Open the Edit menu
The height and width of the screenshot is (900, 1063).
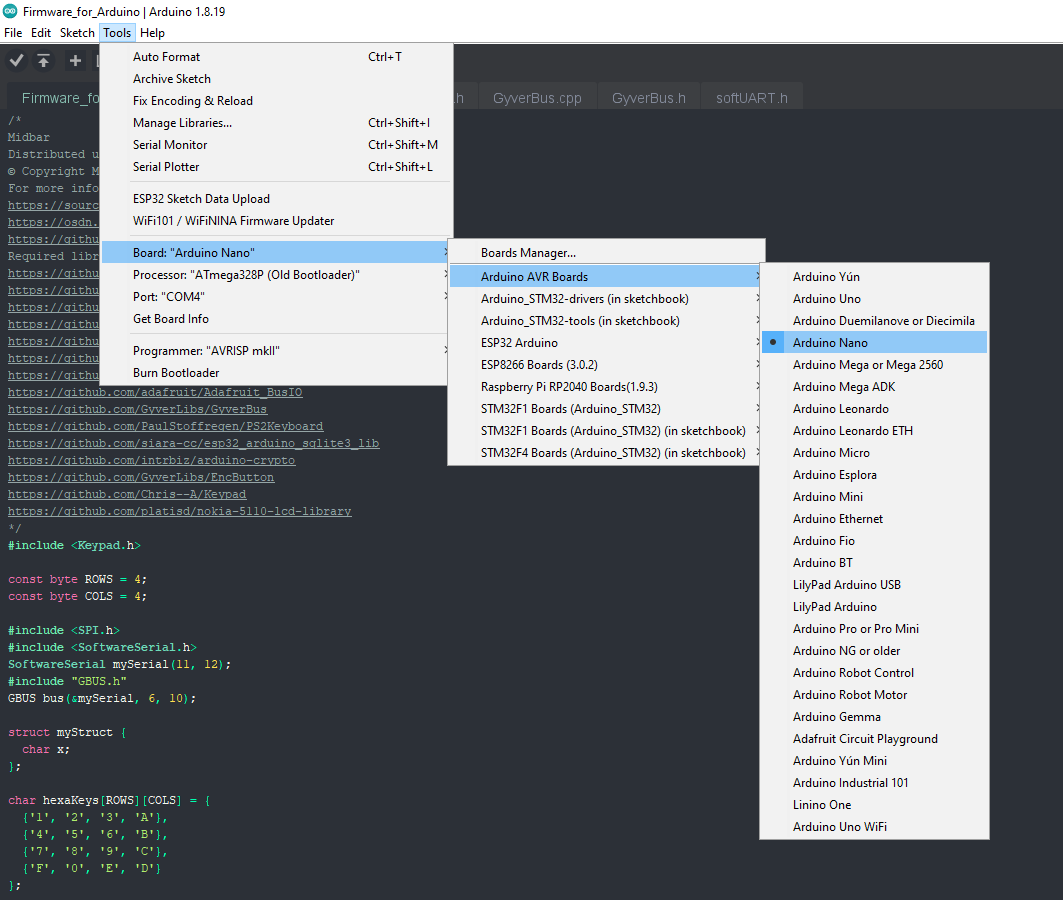coord(41,33)
